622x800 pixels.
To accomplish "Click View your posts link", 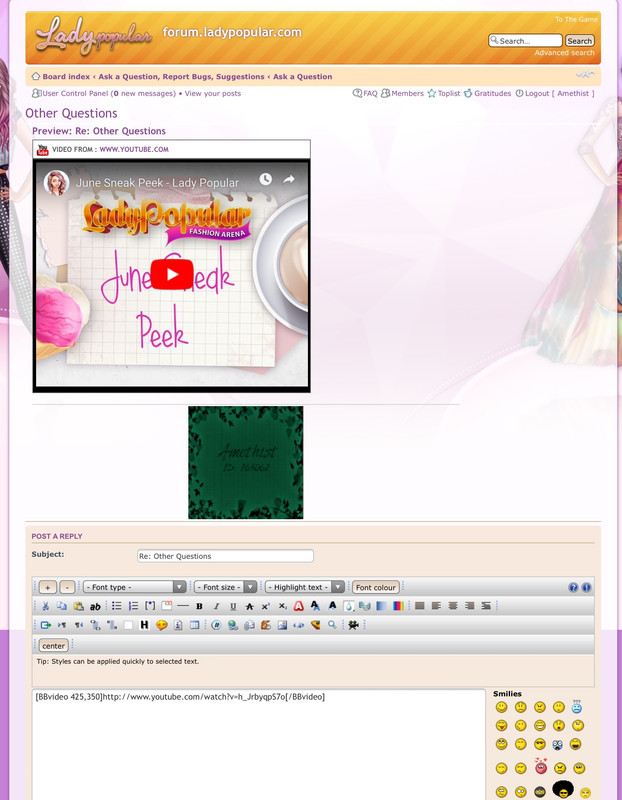I will (x=213, y=93).
